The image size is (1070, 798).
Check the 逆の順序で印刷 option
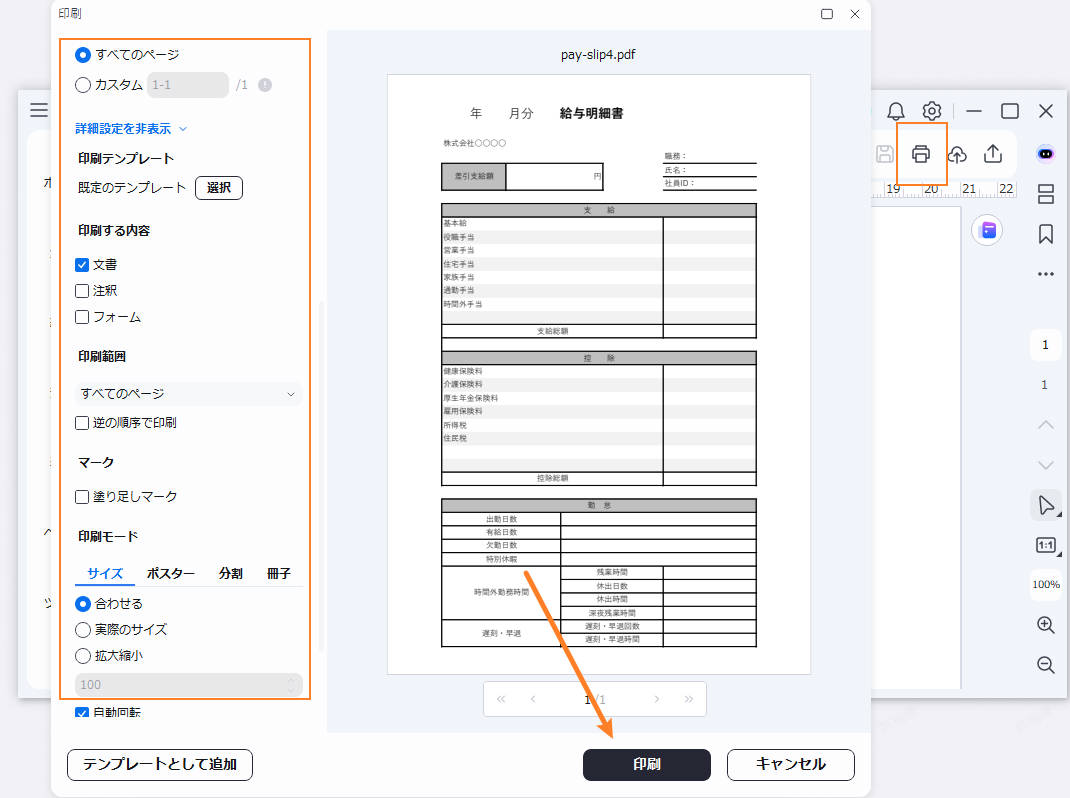(83, 422)
